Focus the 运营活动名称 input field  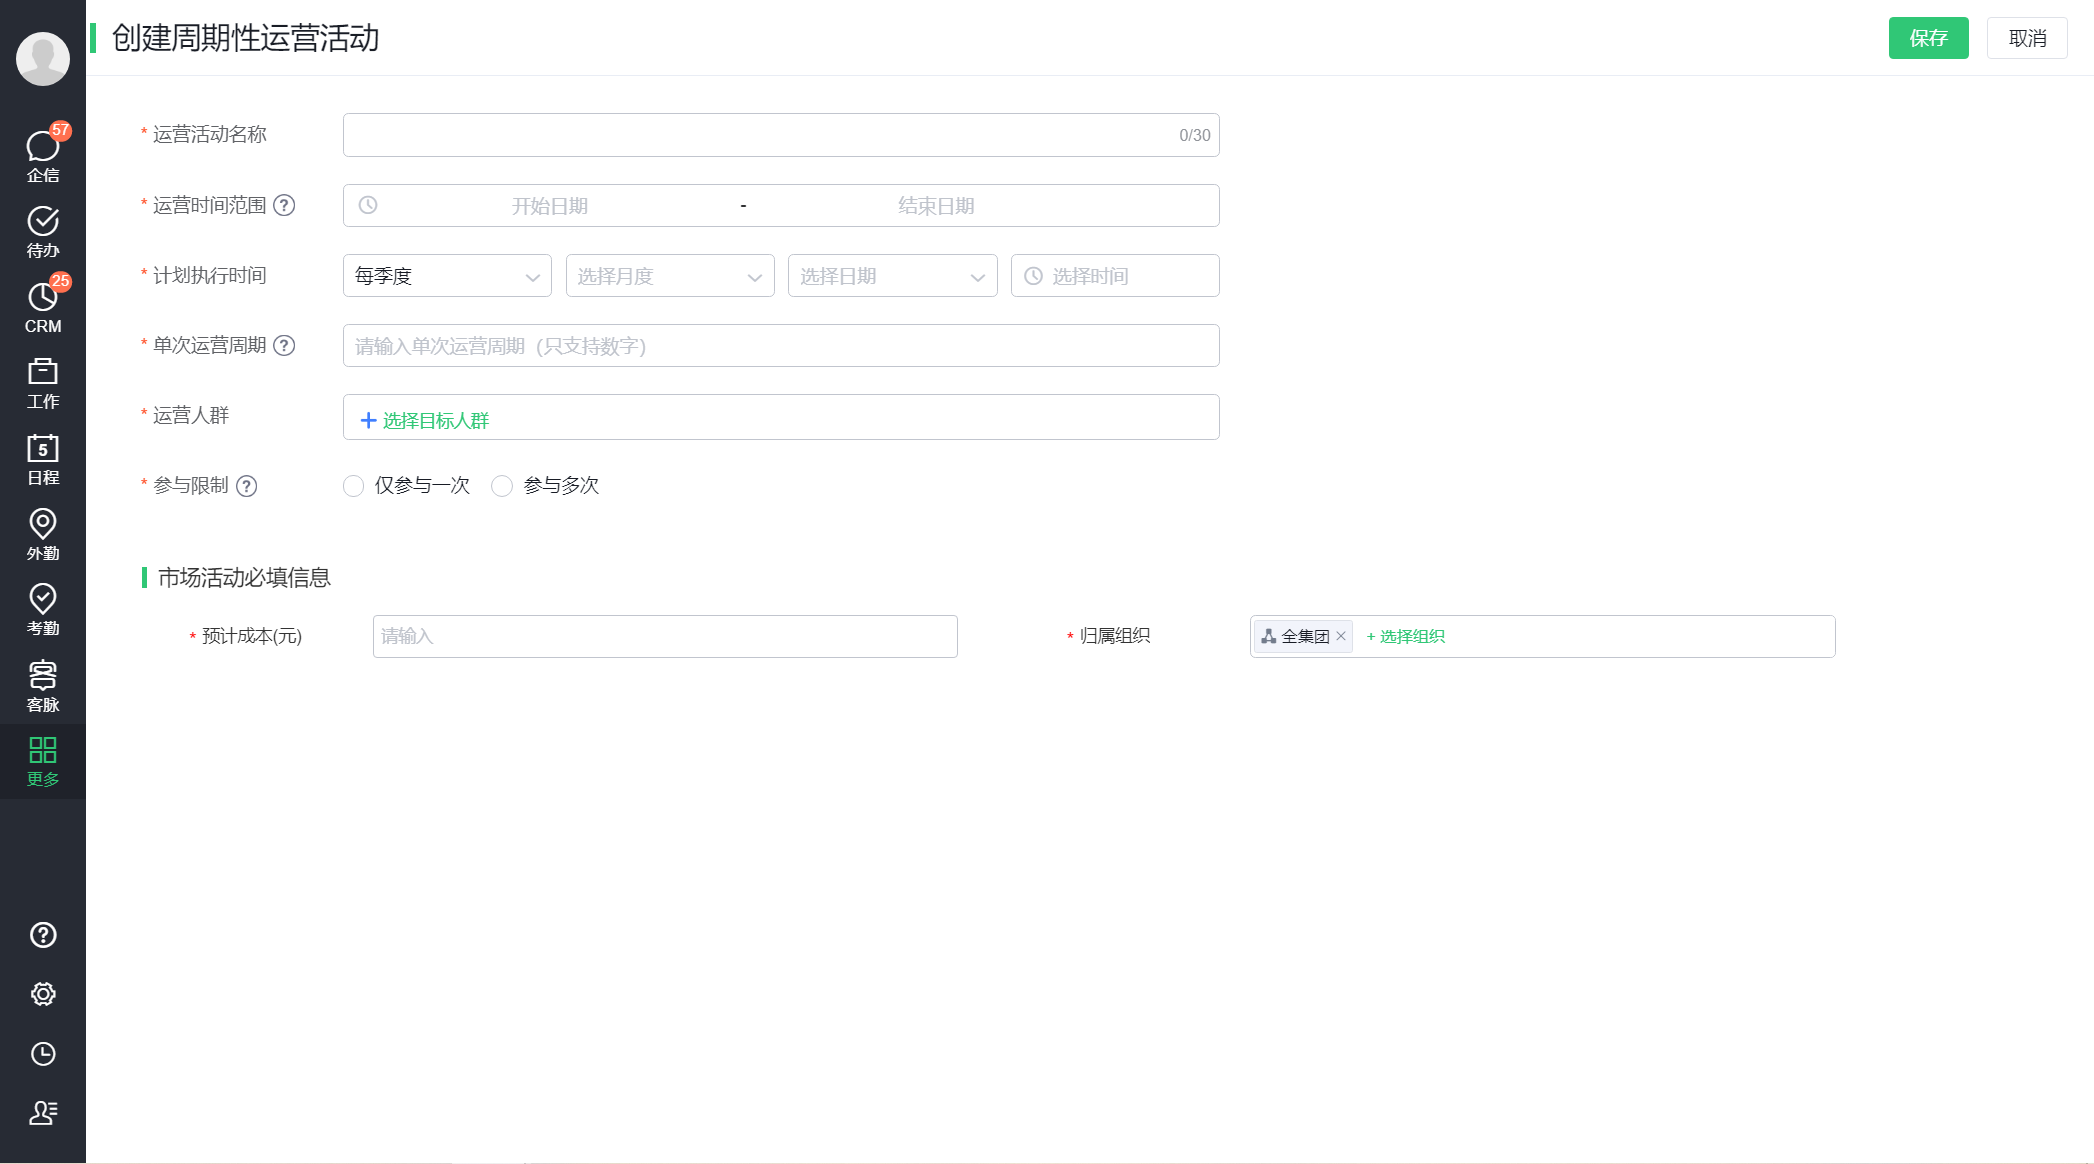click(x=781, y=135)
